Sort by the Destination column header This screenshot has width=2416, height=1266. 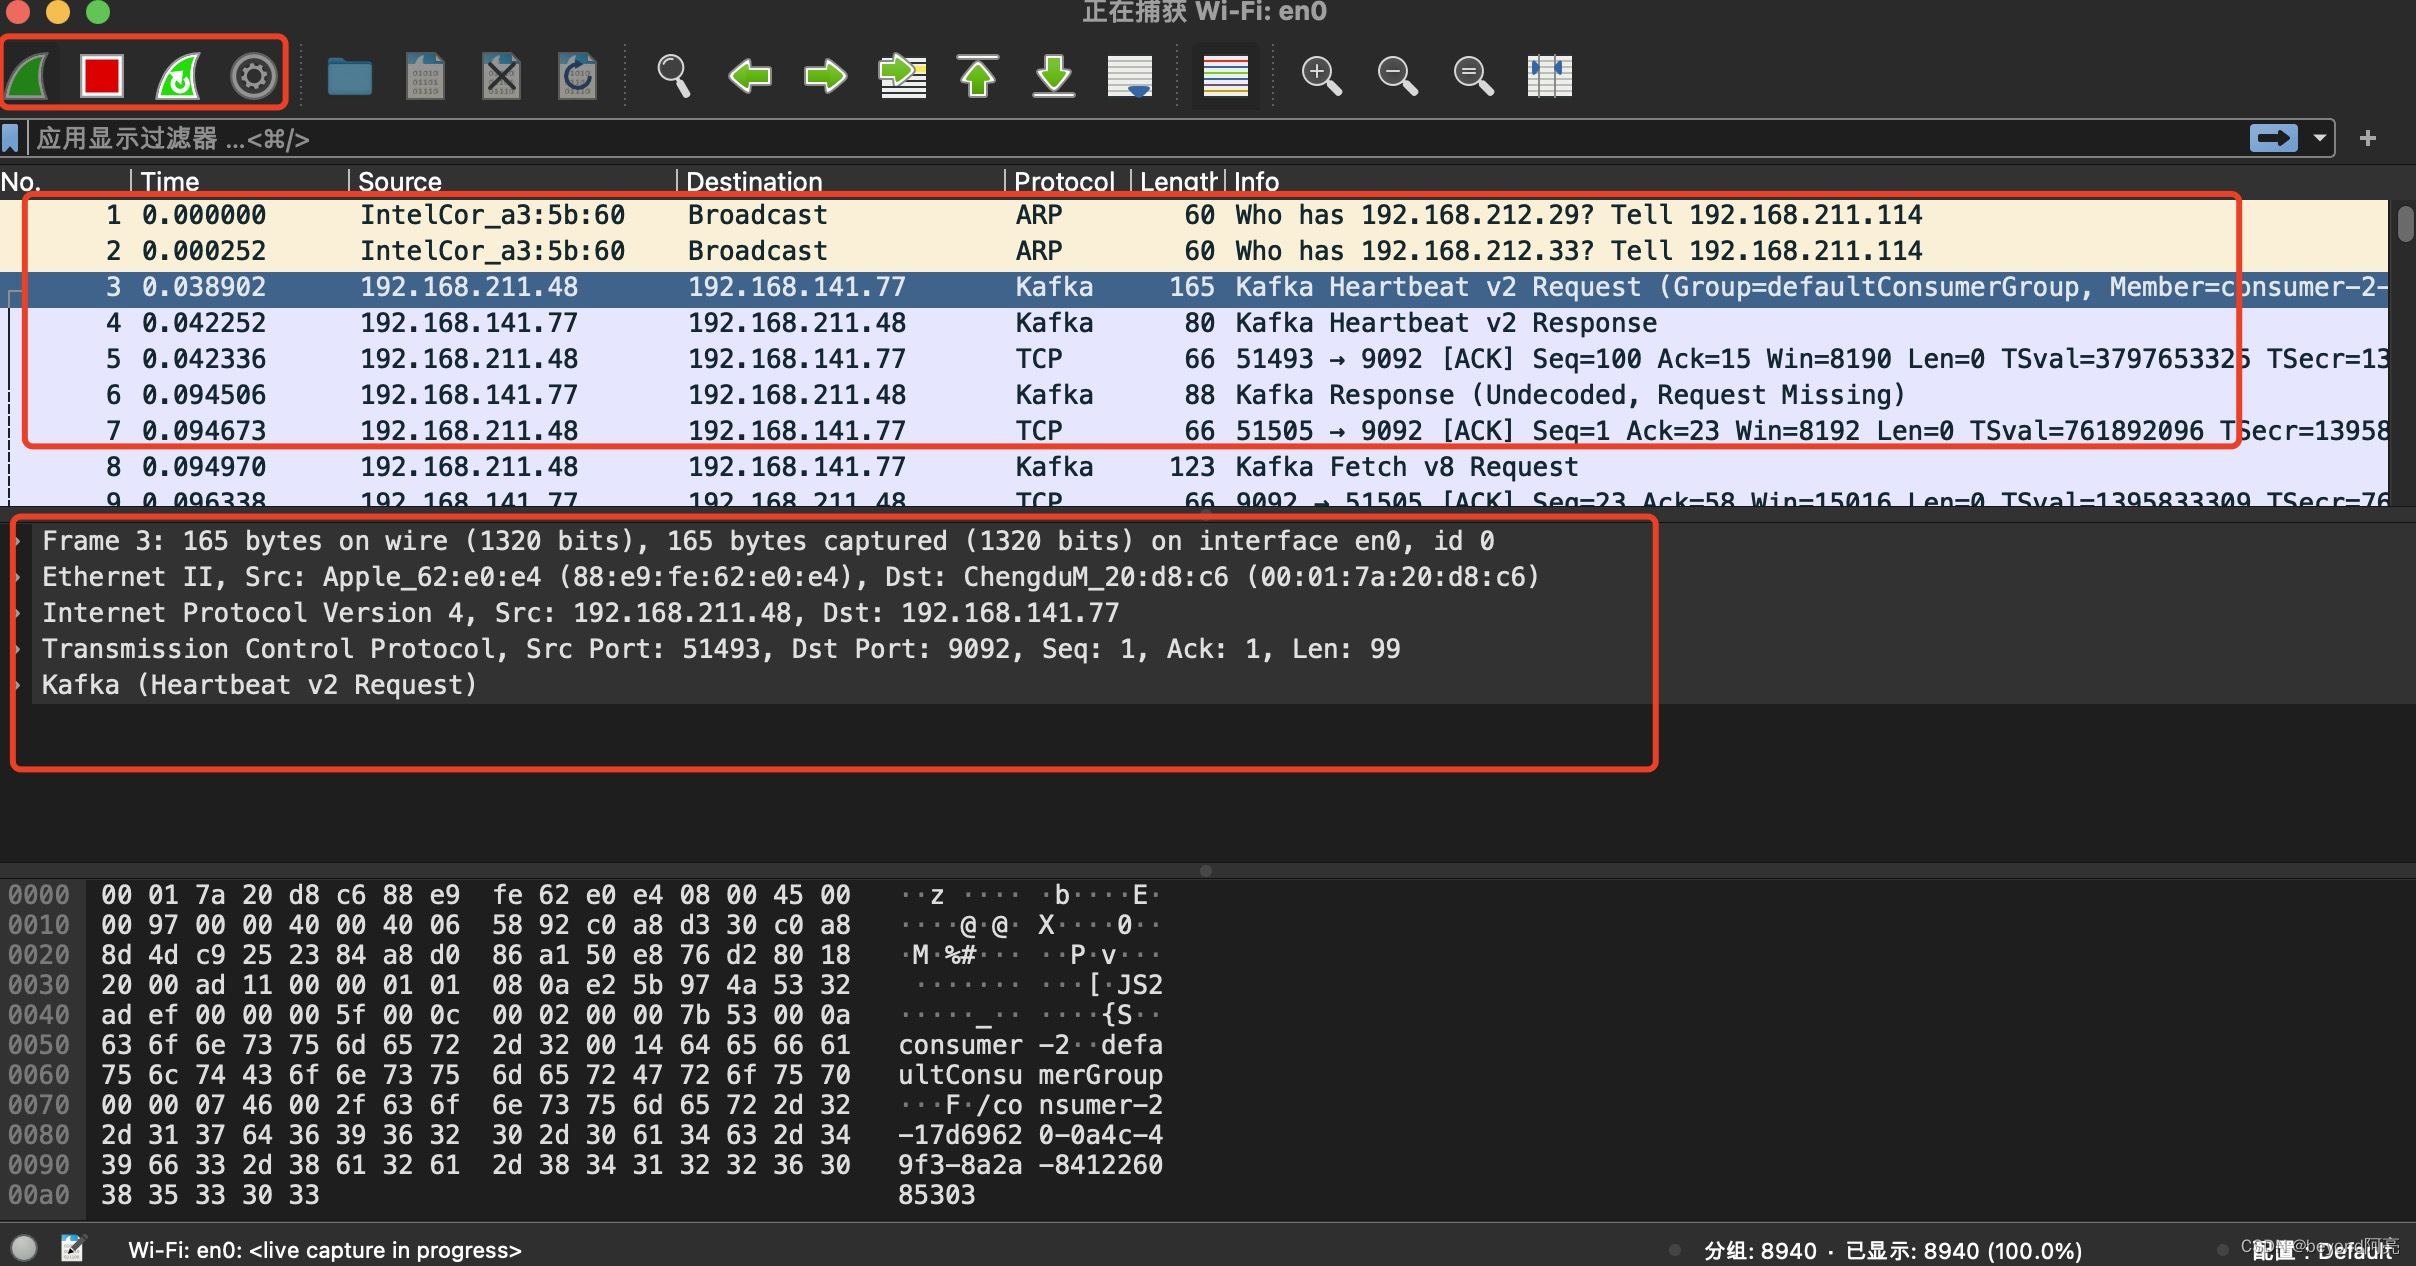pos(841,182)
